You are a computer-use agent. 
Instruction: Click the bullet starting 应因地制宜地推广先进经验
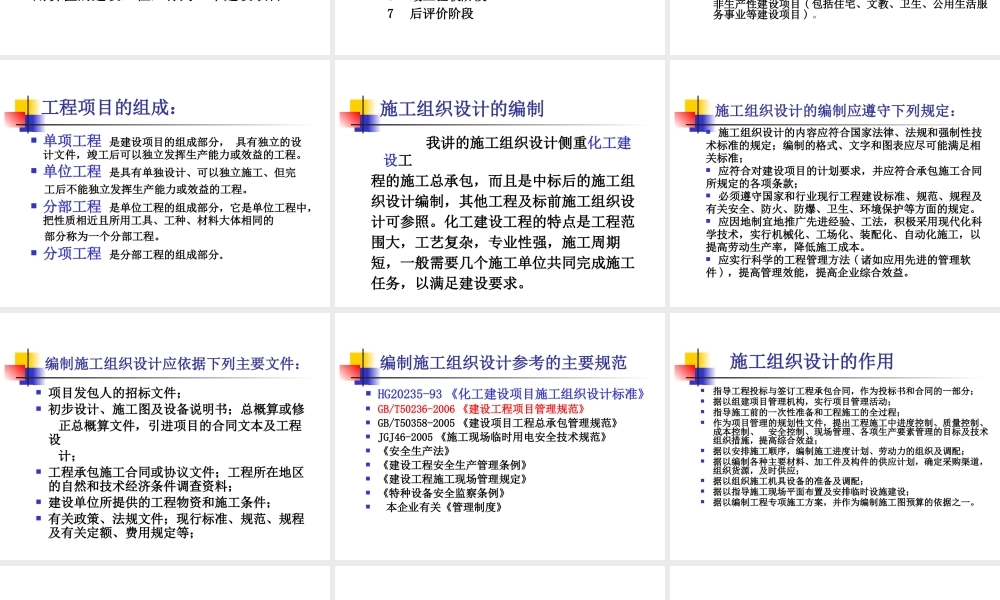843,234
